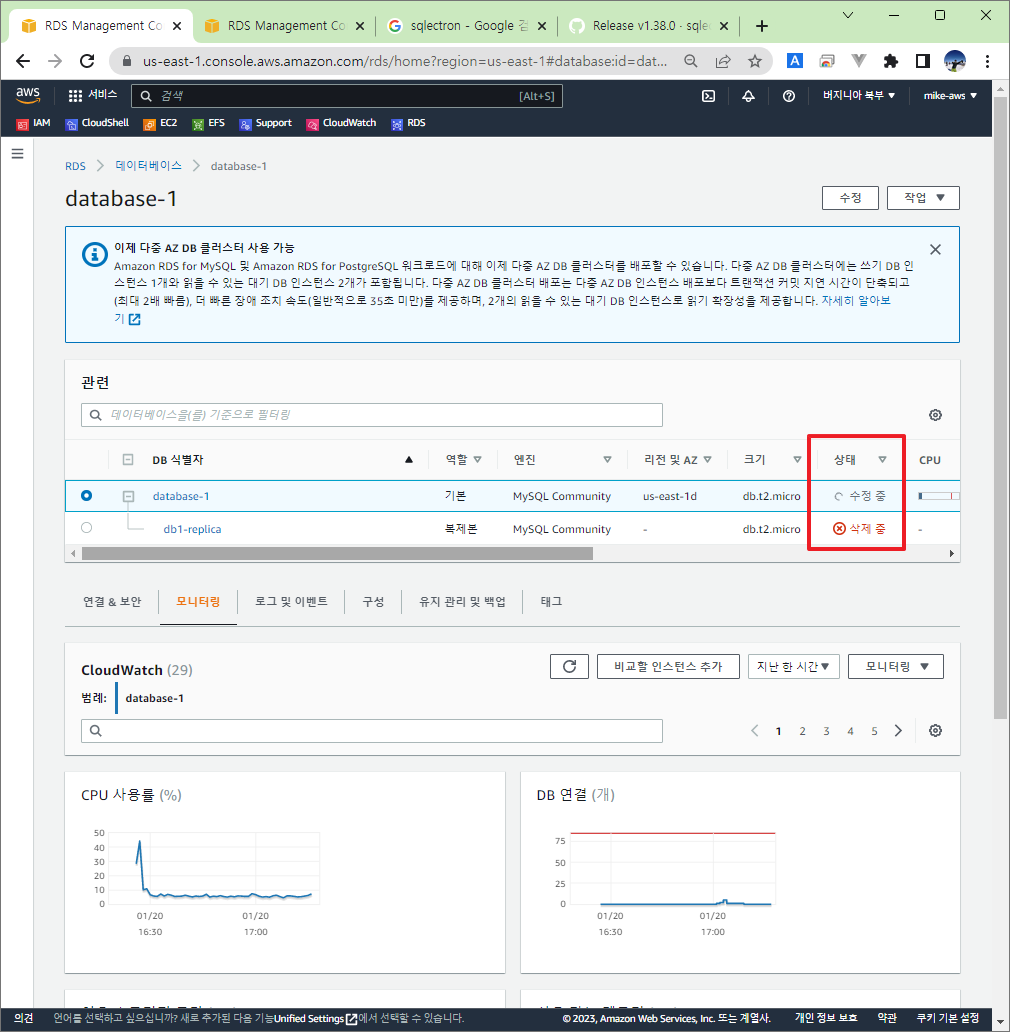Sort by 엔진 column
The height and width of the screenshot is (1032, 1010).
[x=562, y=460]
